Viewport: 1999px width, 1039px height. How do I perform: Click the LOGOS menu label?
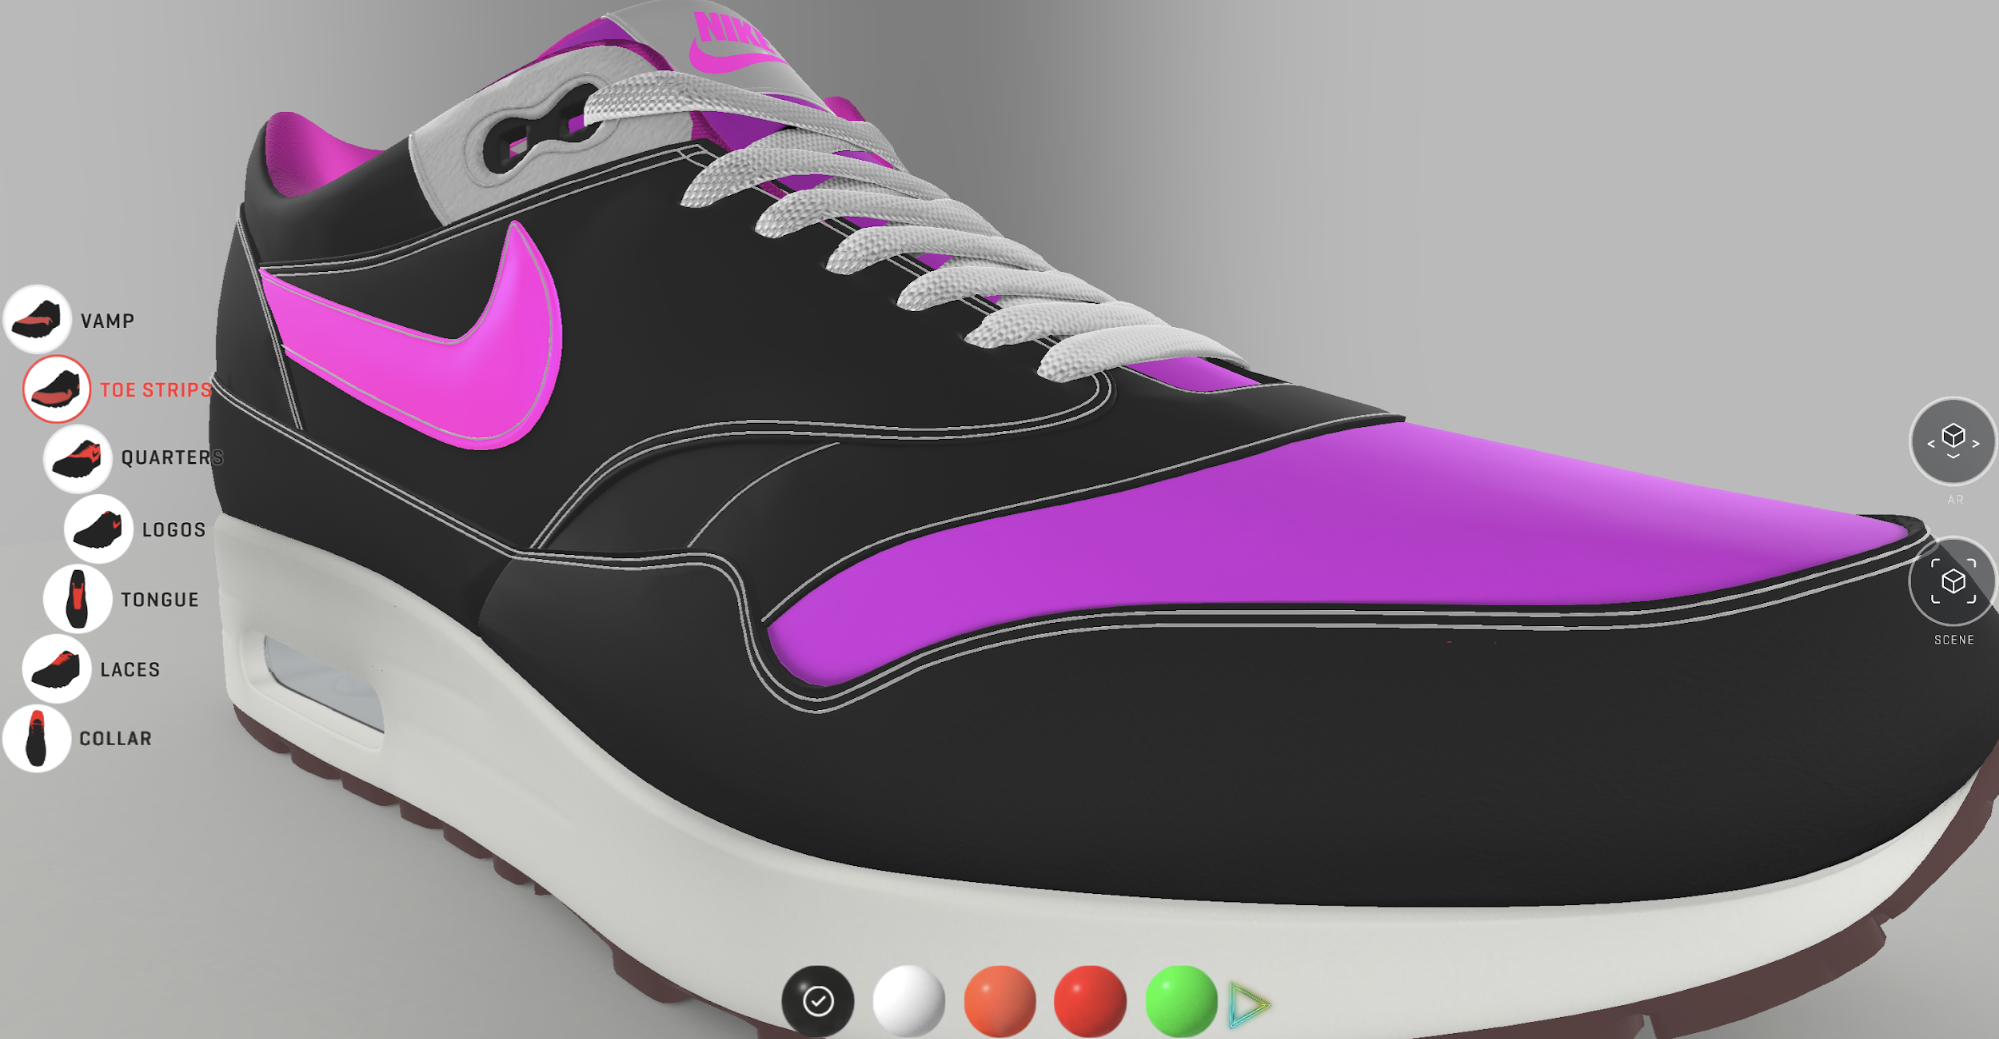174,530
